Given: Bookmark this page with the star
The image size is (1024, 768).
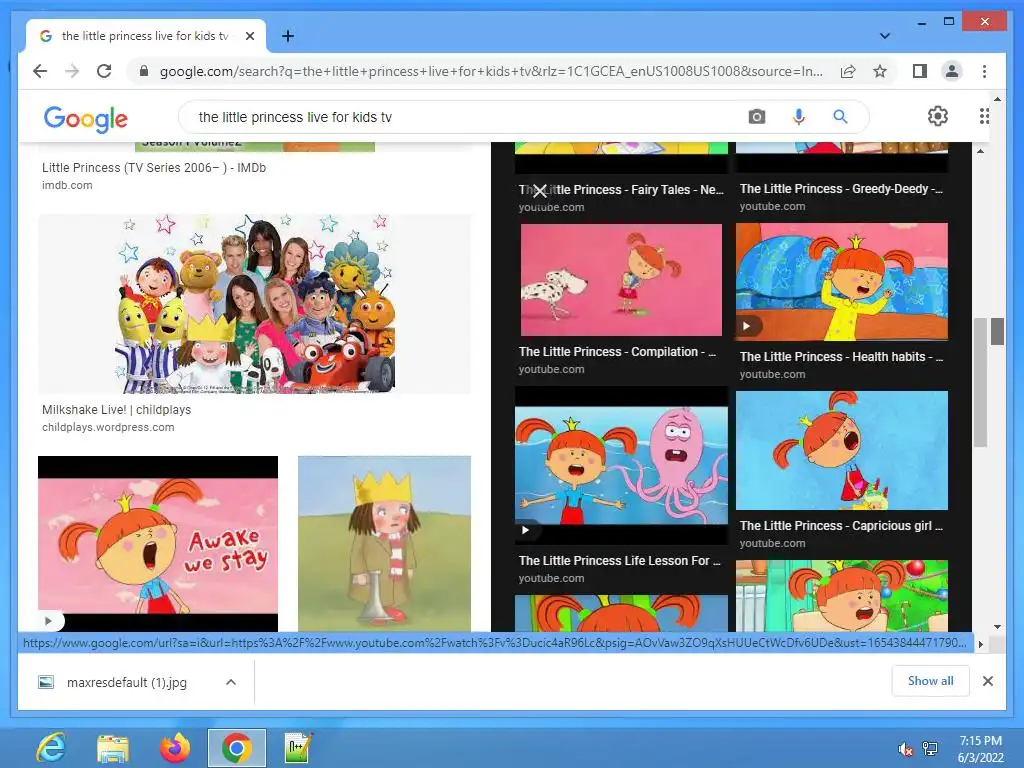Looking at the screenshot, I should point(880,71).
